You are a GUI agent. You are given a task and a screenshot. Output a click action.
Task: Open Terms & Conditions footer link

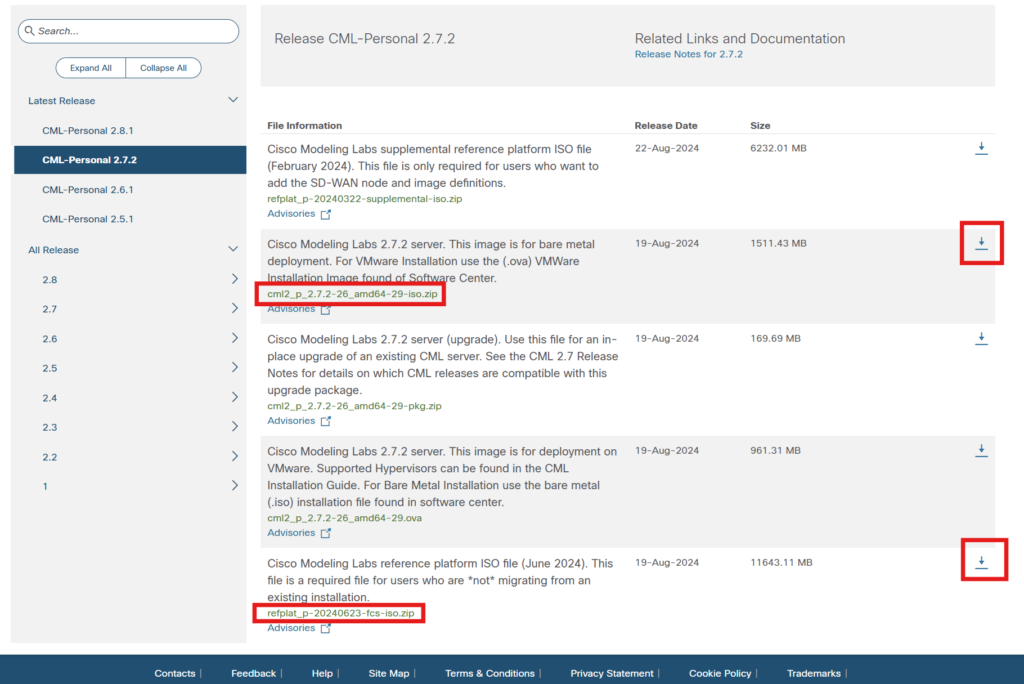(490, 674)
